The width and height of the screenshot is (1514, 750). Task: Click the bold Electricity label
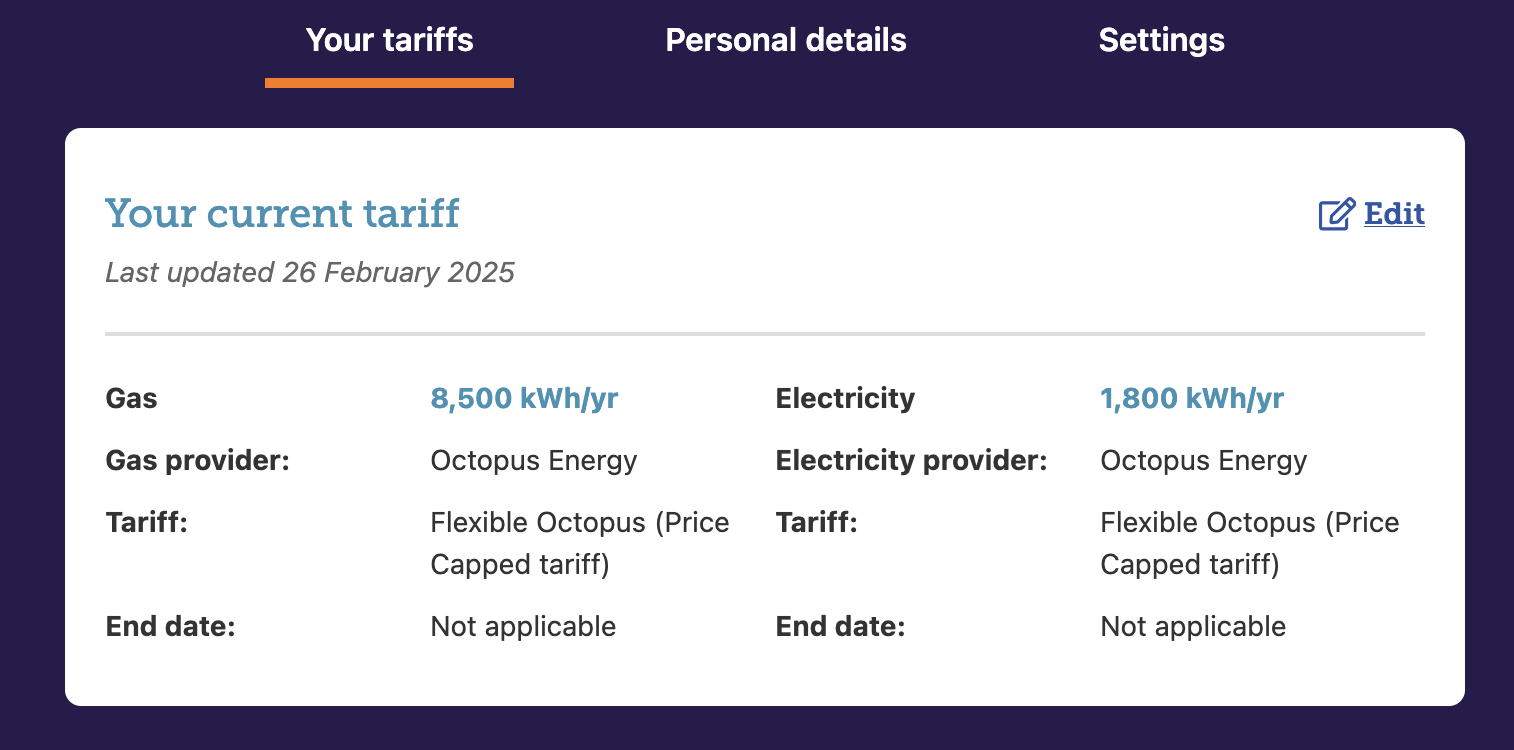[x=845, y=399]
